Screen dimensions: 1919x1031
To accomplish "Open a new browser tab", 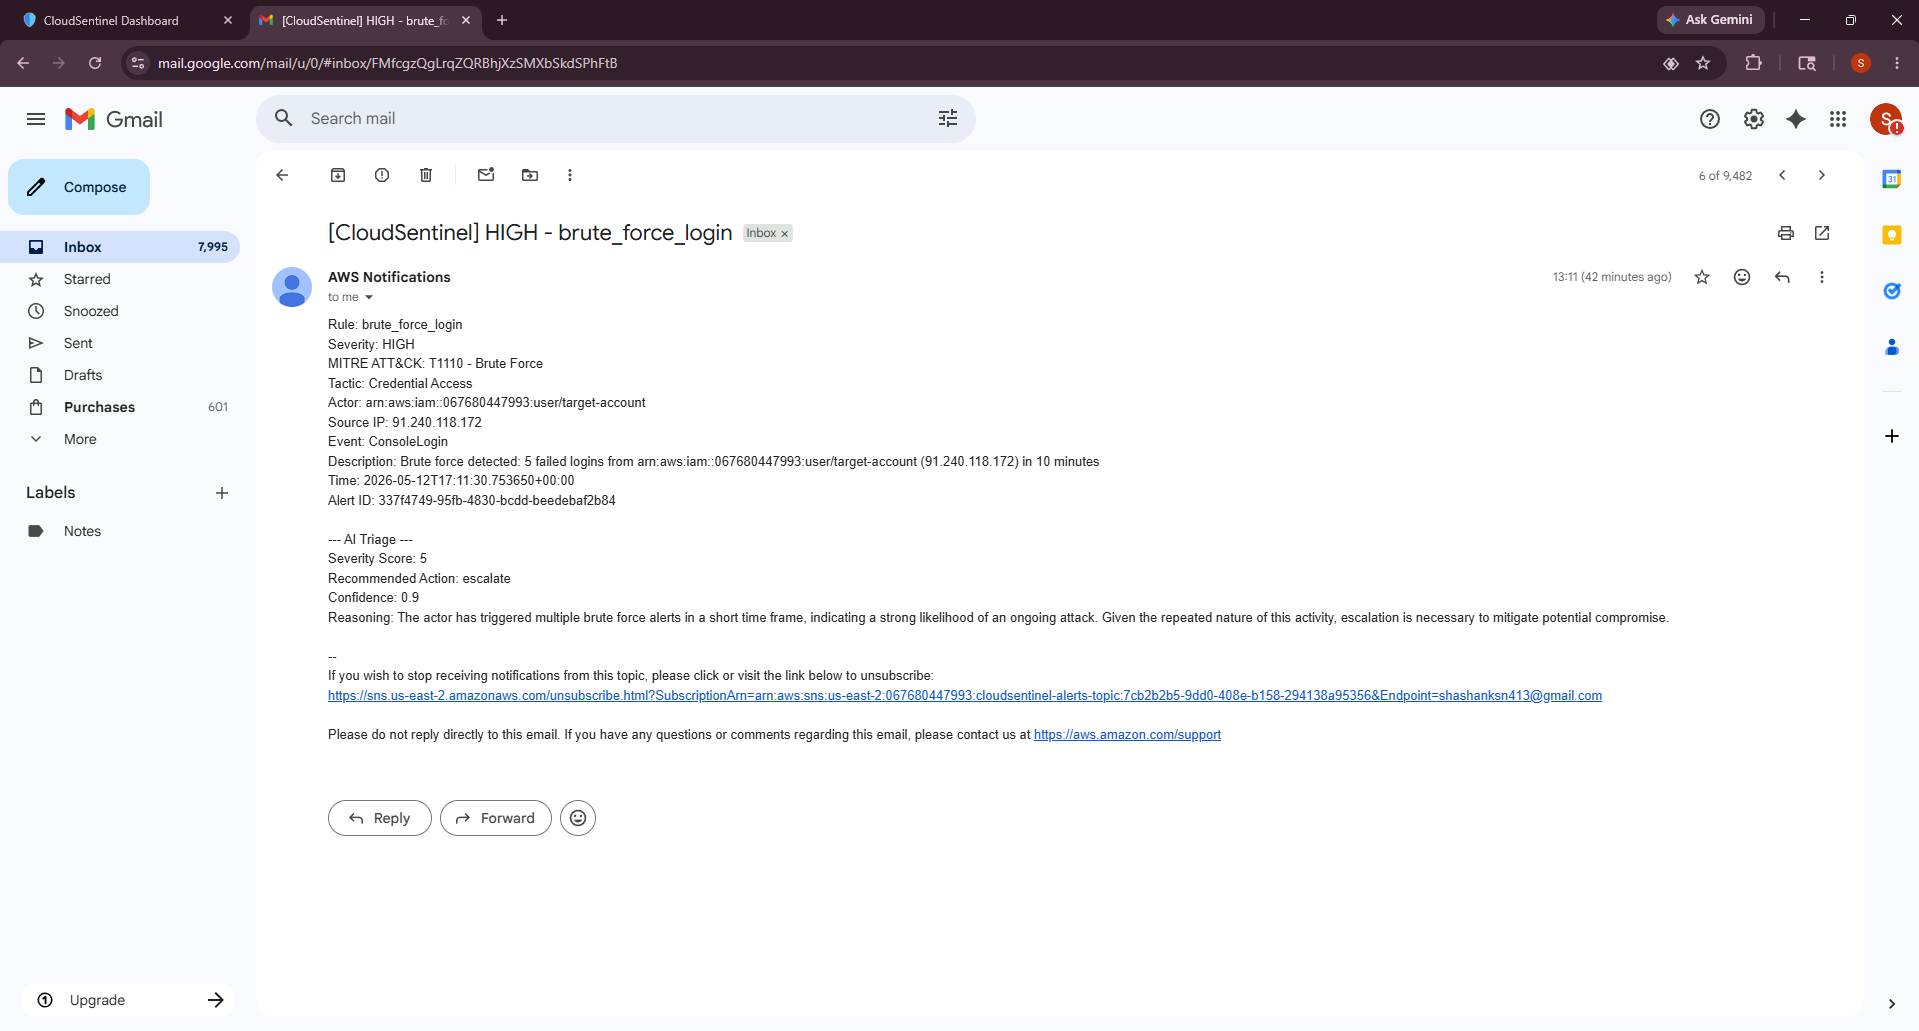I will click(502, 20).
